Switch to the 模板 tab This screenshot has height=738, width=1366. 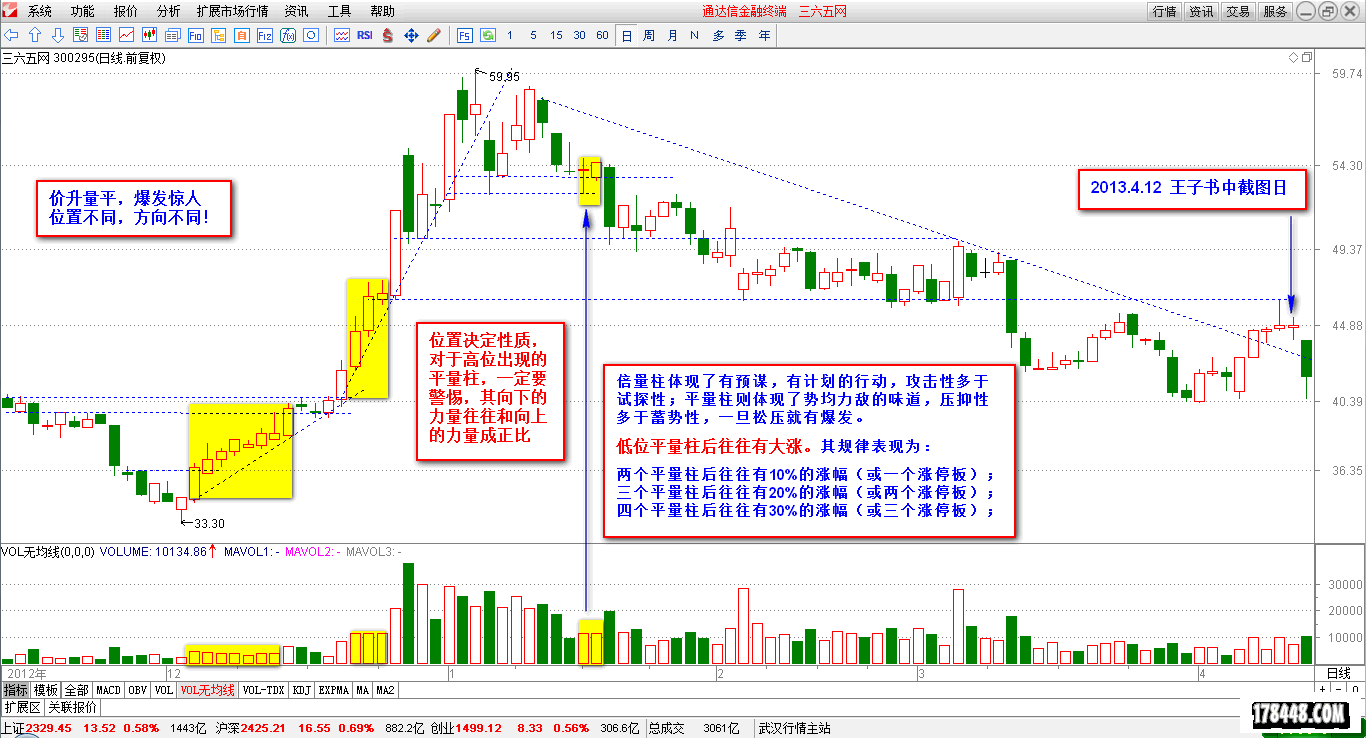pos(46,690)
